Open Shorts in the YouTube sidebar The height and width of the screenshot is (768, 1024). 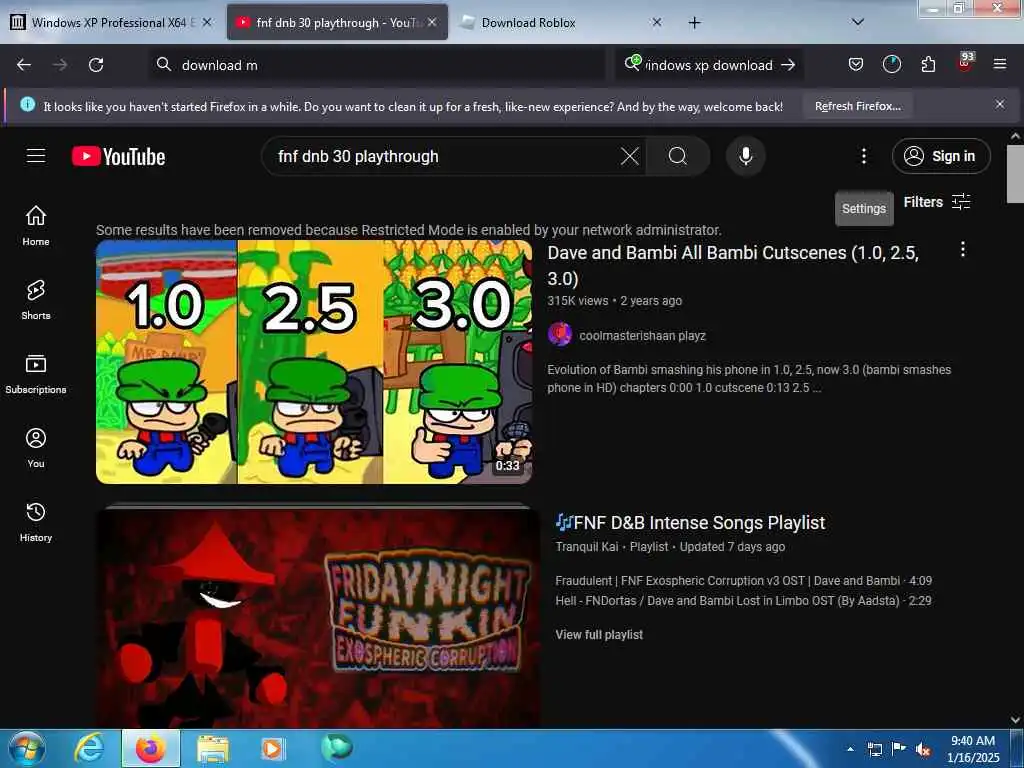(x=36, y=300)
